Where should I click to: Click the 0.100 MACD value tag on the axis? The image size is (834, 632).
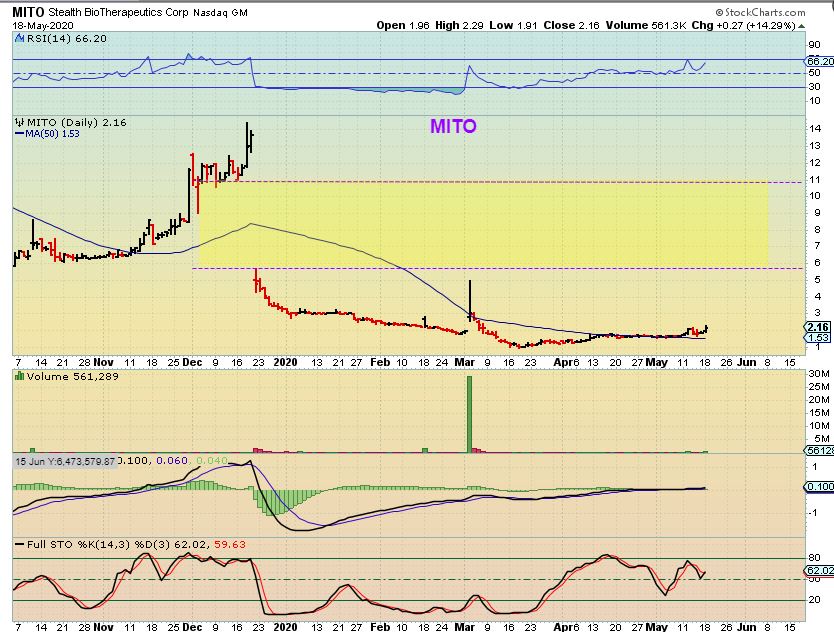click(x=820, y=486)
